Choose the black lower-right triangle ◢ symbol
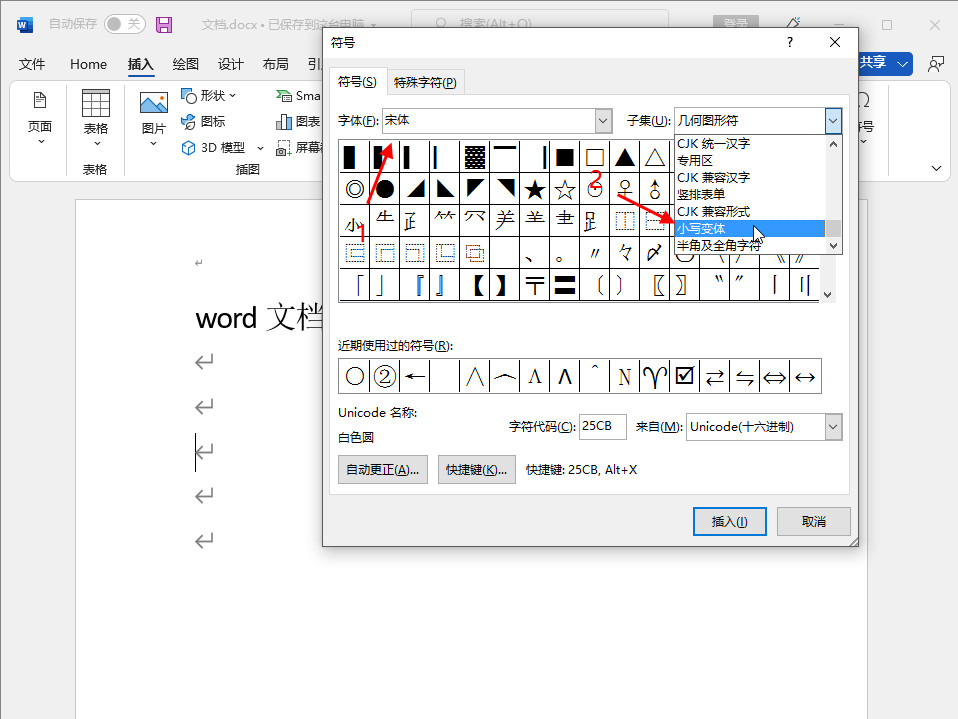 (x=415, y=189)
